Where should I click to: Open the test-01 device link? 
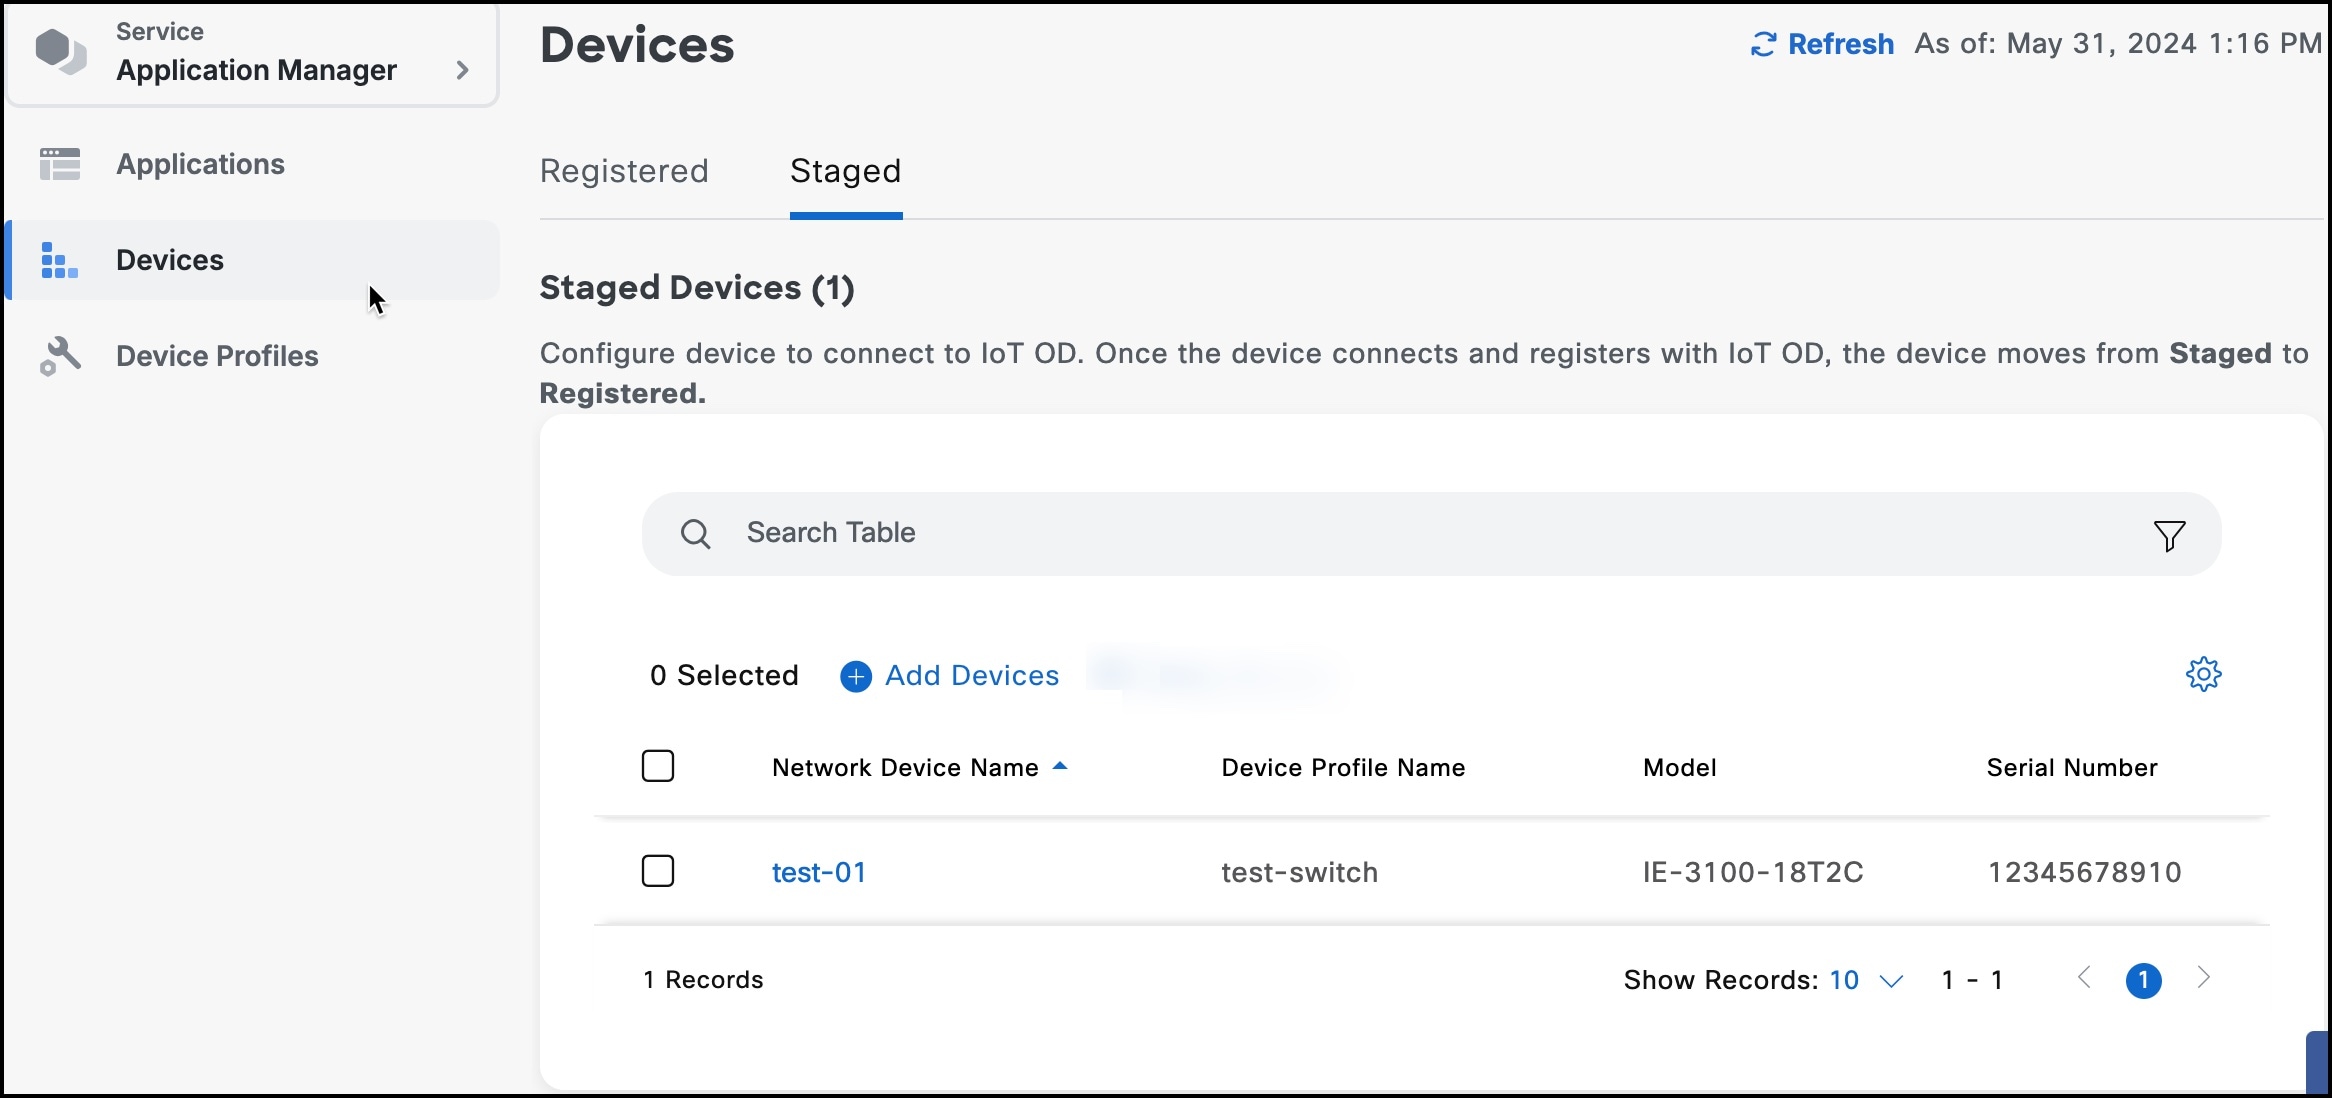[x=819, y=872]
